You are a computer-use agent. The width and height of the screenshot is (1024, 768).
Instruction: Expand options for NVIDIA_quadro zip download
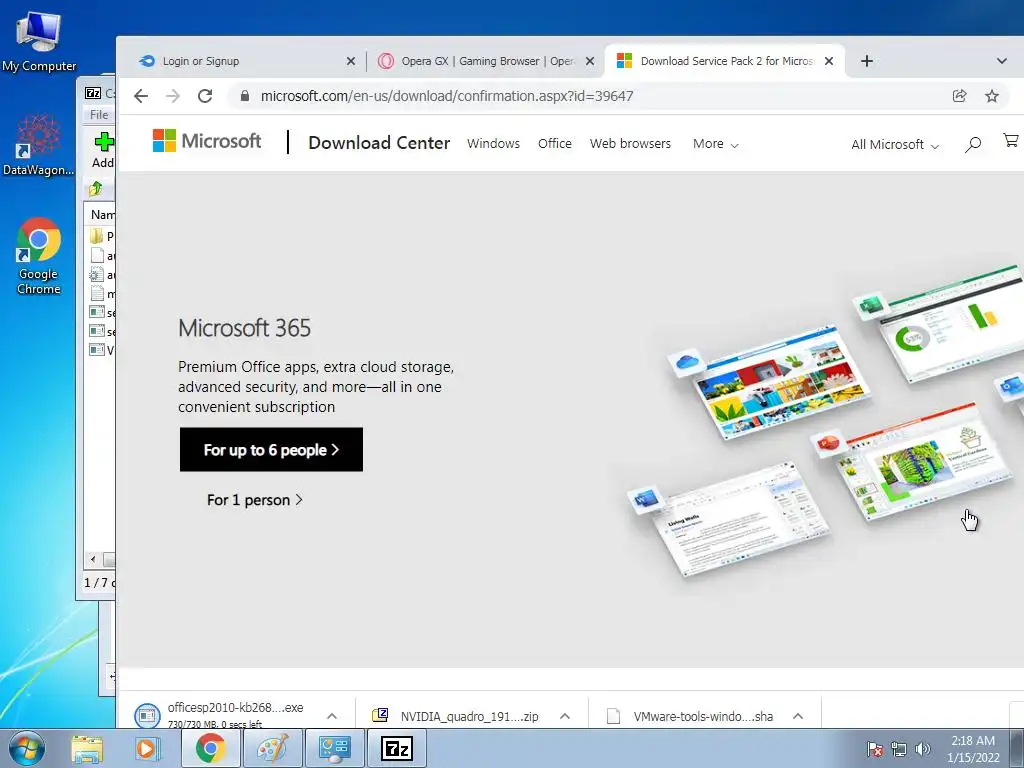[565, 716]
